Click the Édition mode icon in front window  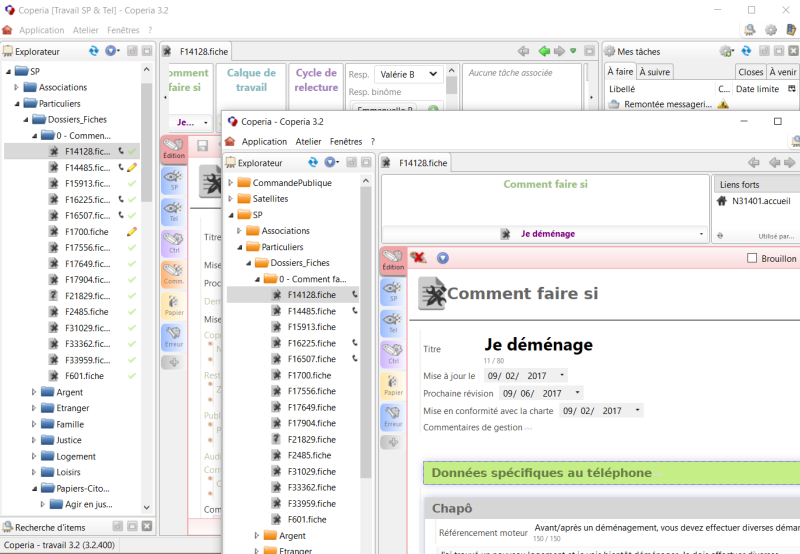[x=393, y=259]
